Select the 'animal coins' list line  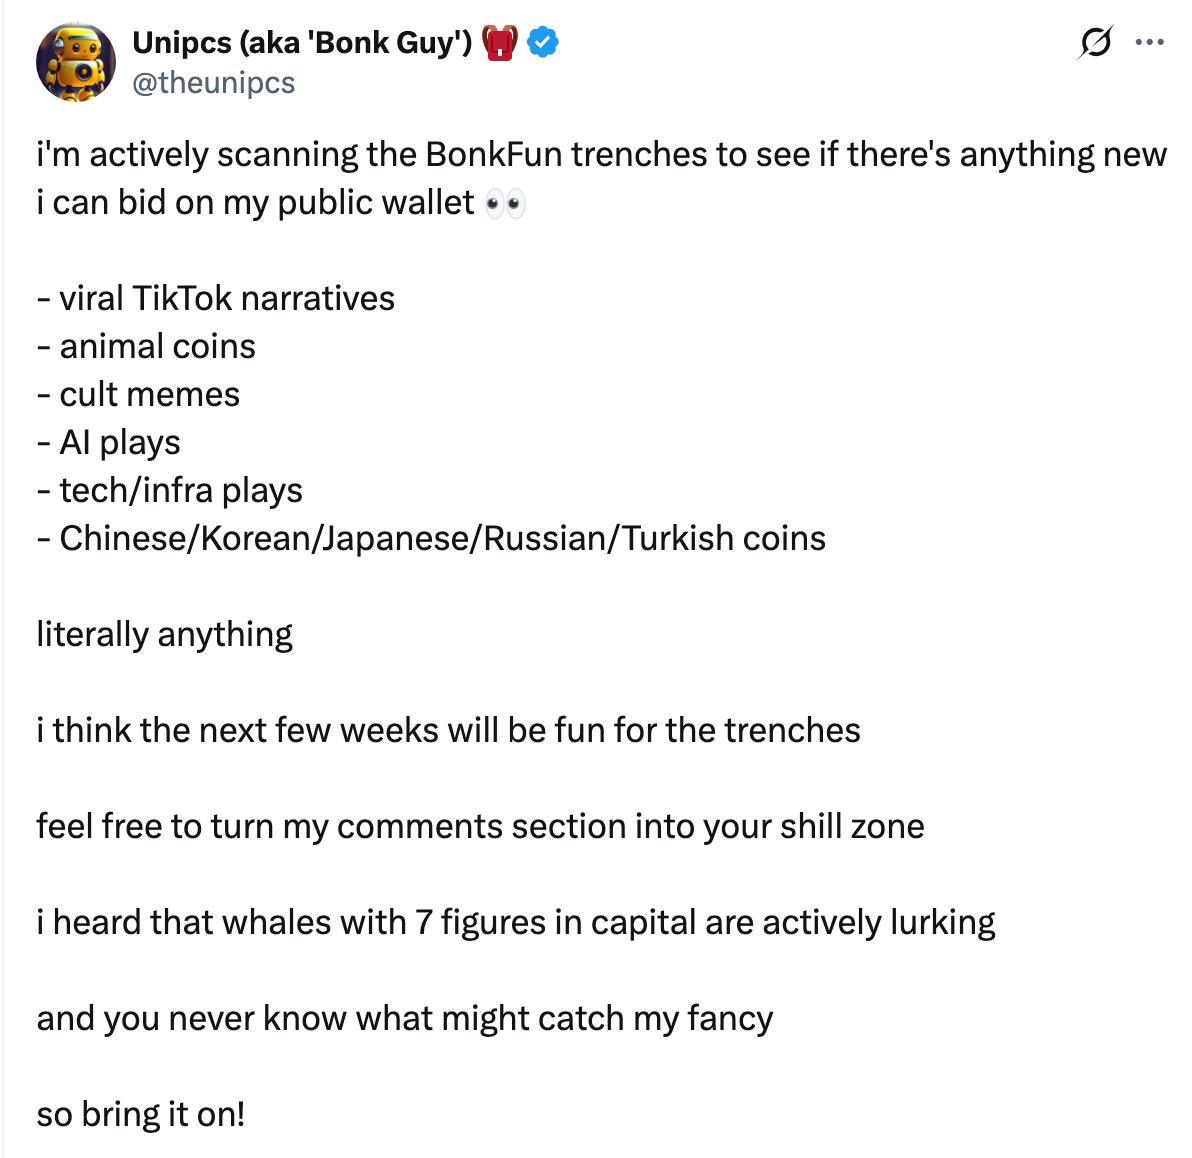click(x=146, y=347)
